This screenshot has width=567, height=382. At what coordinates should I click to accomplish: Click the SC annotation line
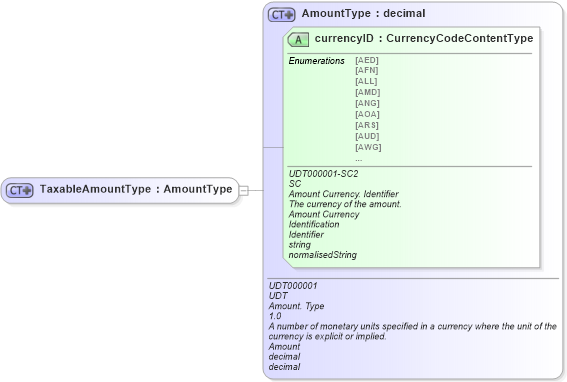[x=295, y=184]
